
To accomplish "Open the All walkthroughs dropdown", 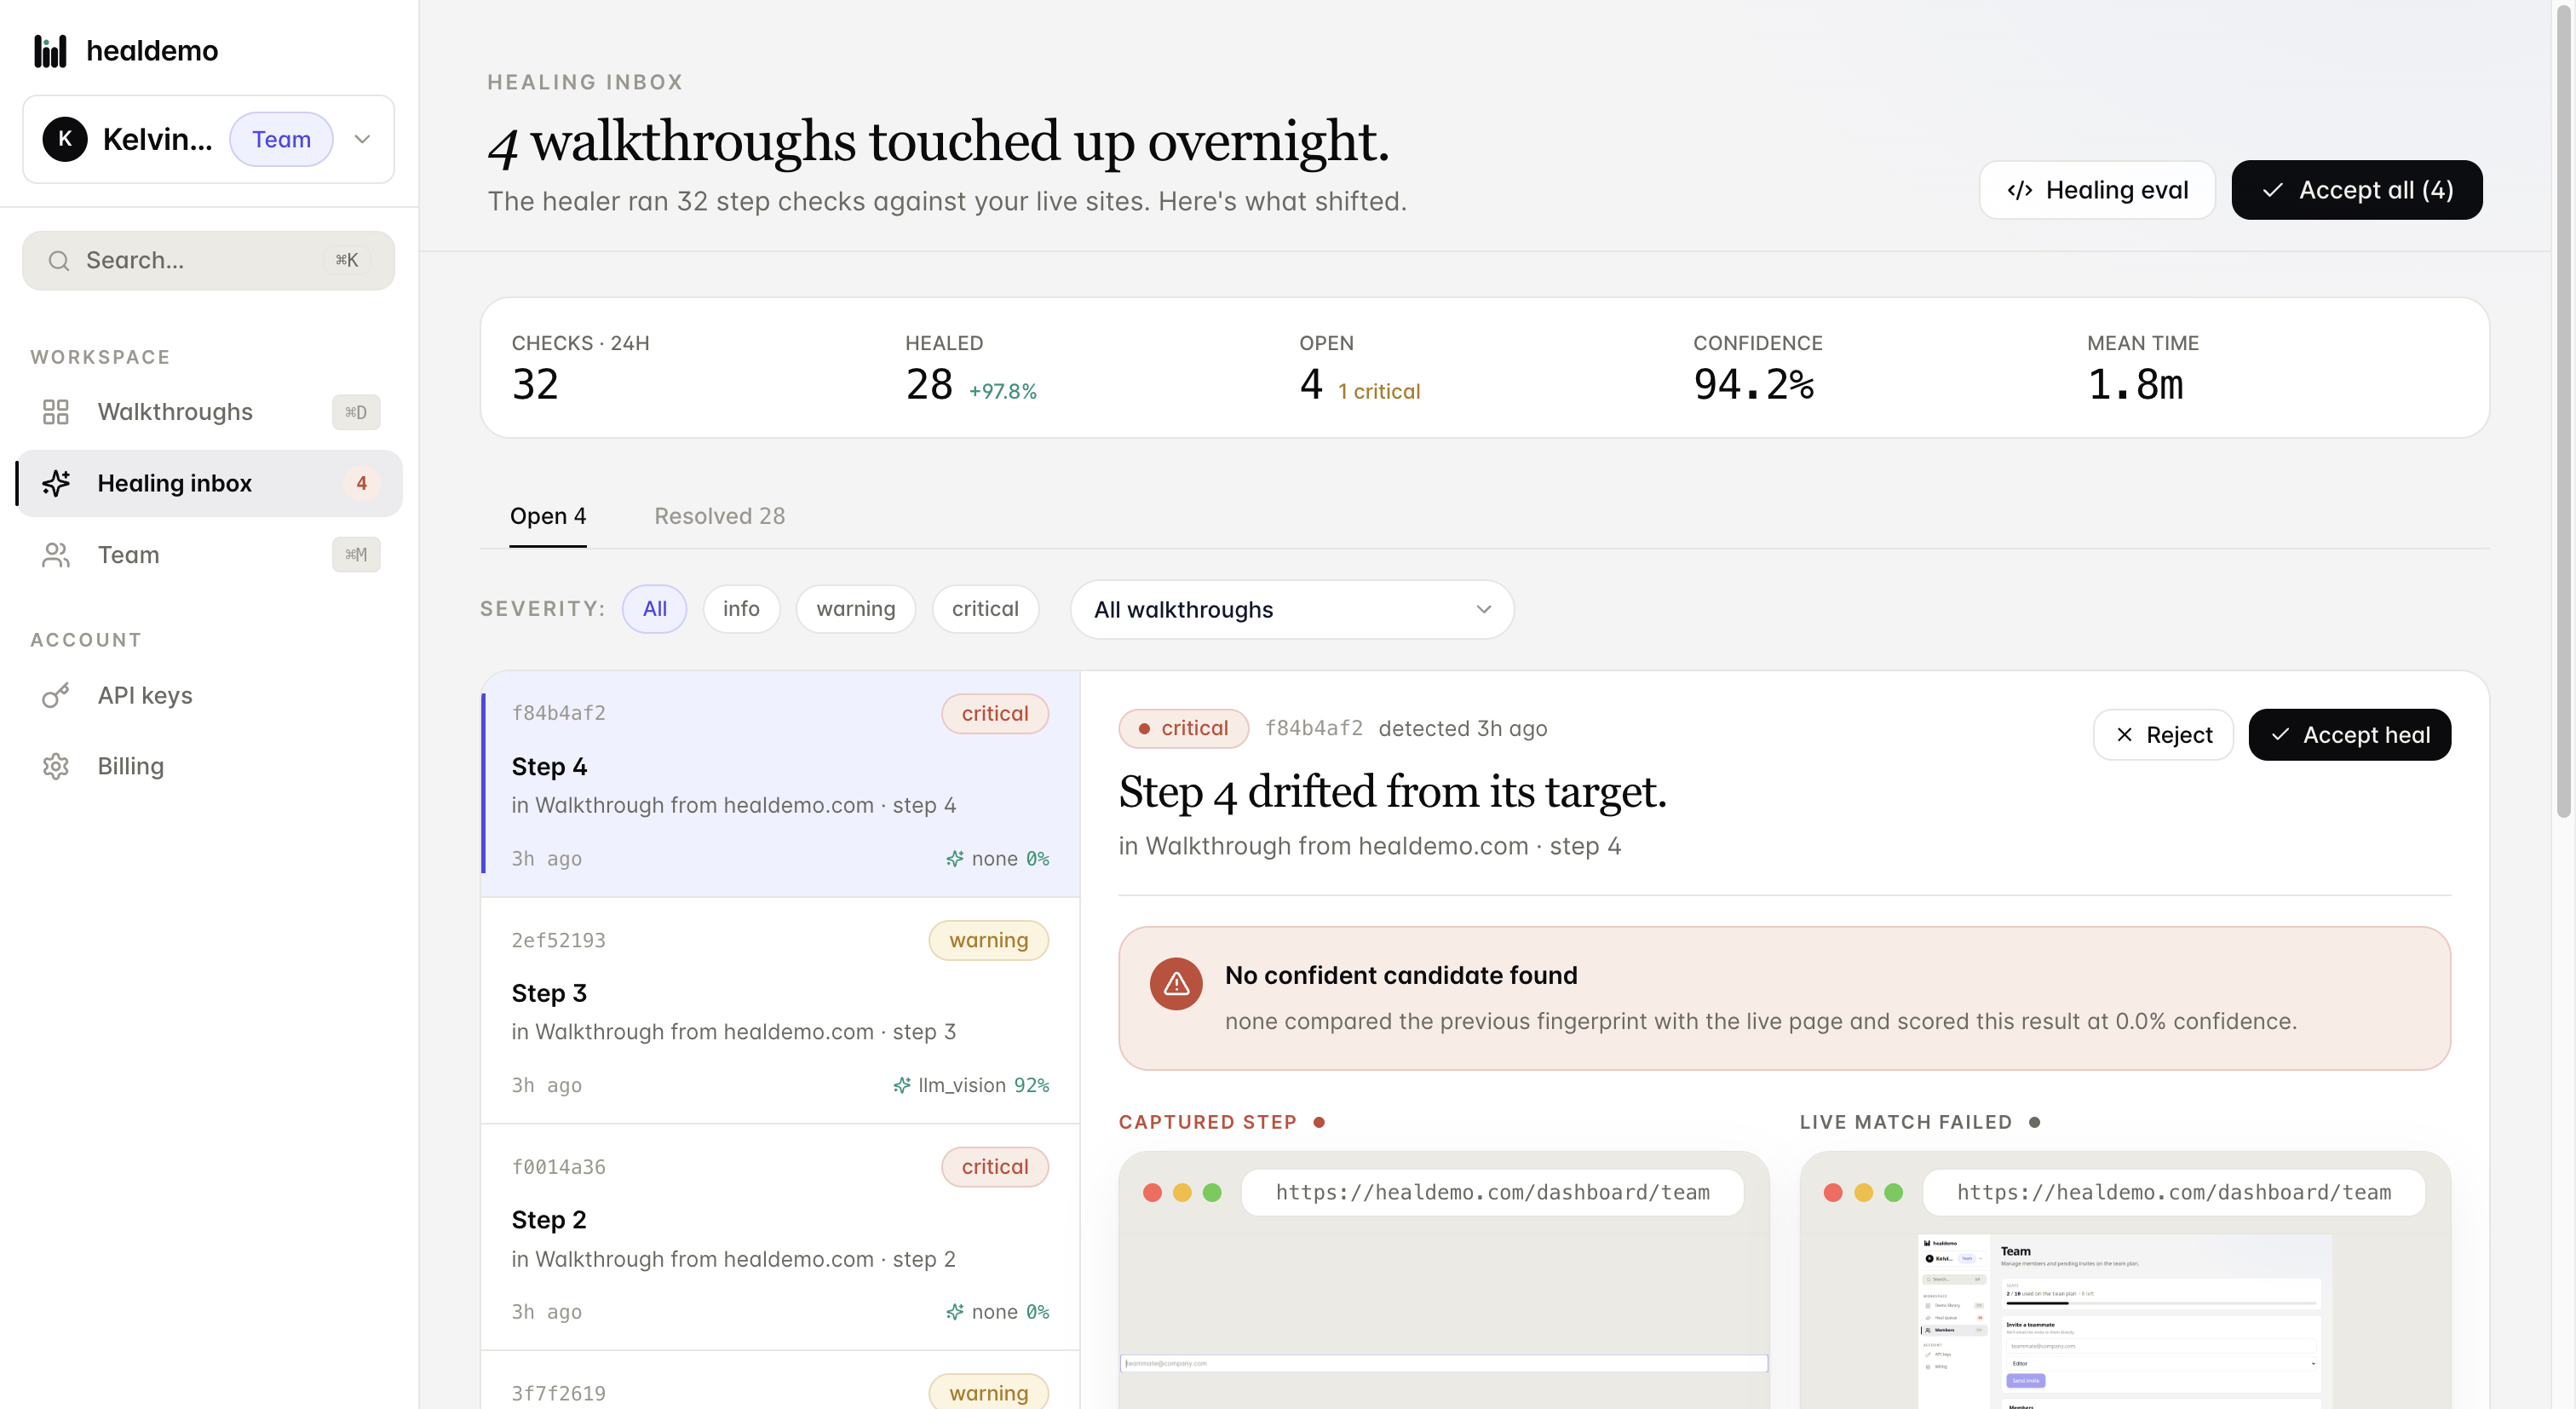I will tap(1292, 610).
